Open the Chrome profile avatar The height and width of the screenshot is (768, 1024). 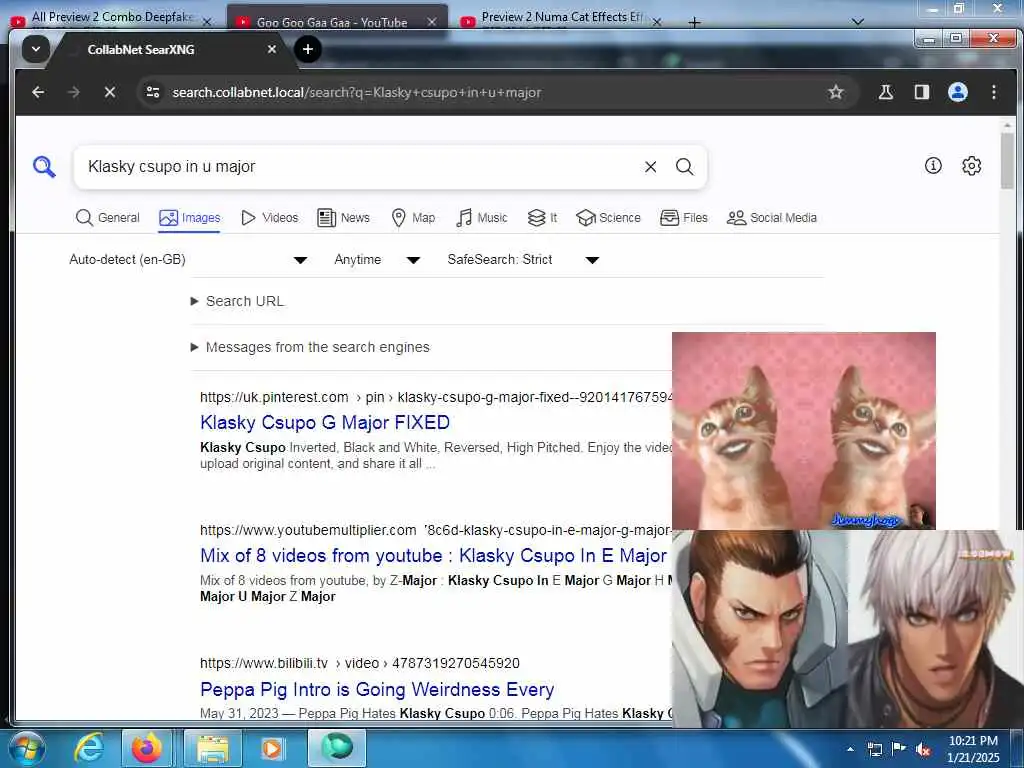pos(957,92)
